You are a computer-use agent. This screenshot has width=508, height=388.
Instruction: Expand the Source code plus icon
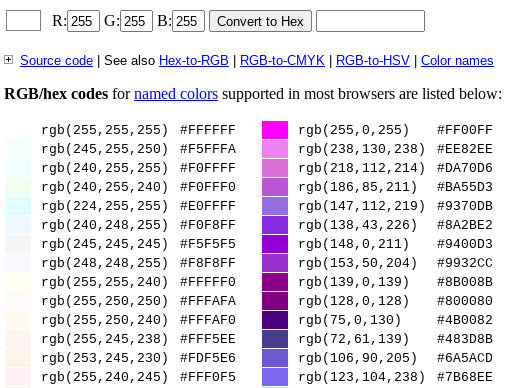tap(8, 60)
